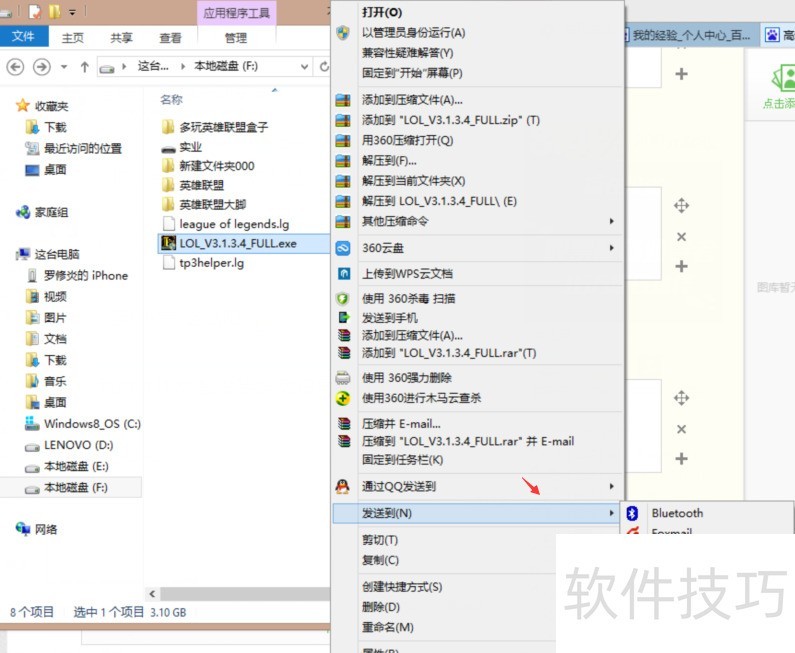795x653 pixels.
Task: Select the 英雄联盟 folder
Action: click(x=201, y=185)
